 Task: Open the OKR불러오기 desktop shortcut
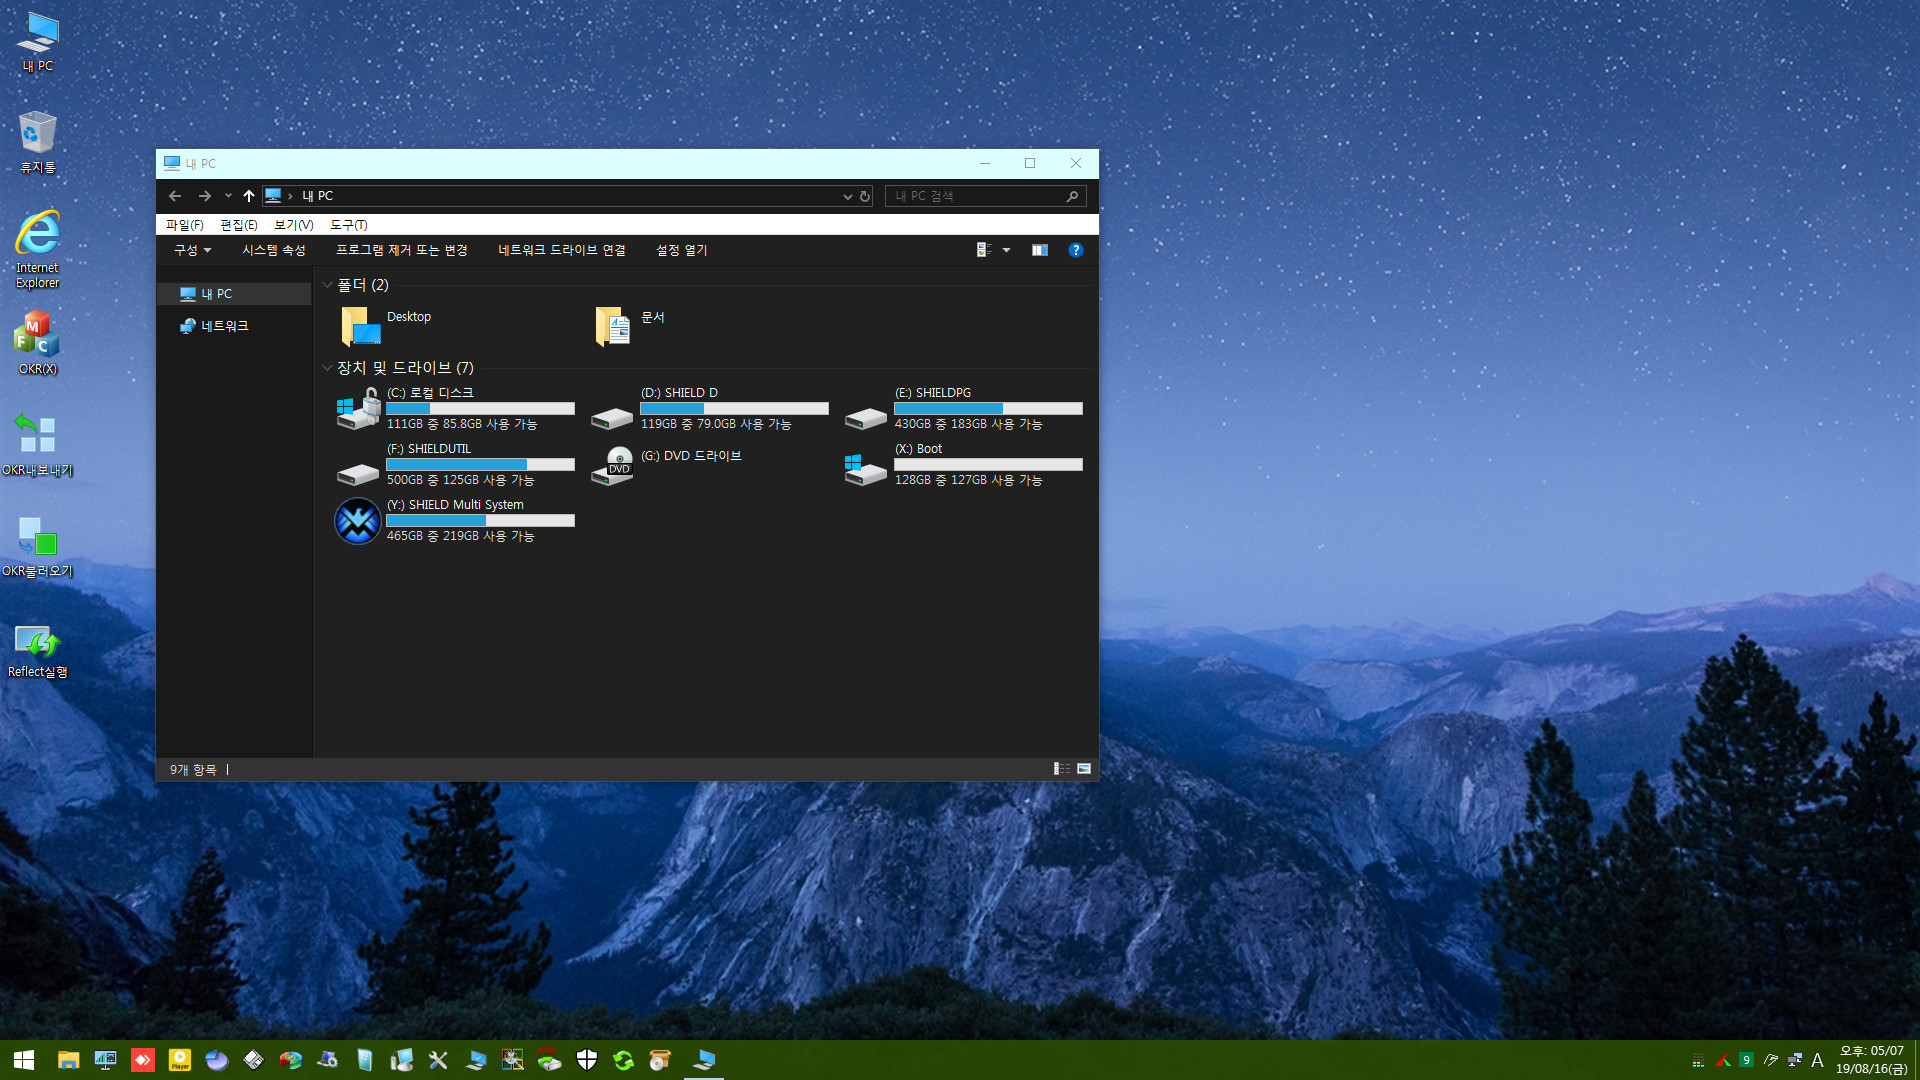38,547
